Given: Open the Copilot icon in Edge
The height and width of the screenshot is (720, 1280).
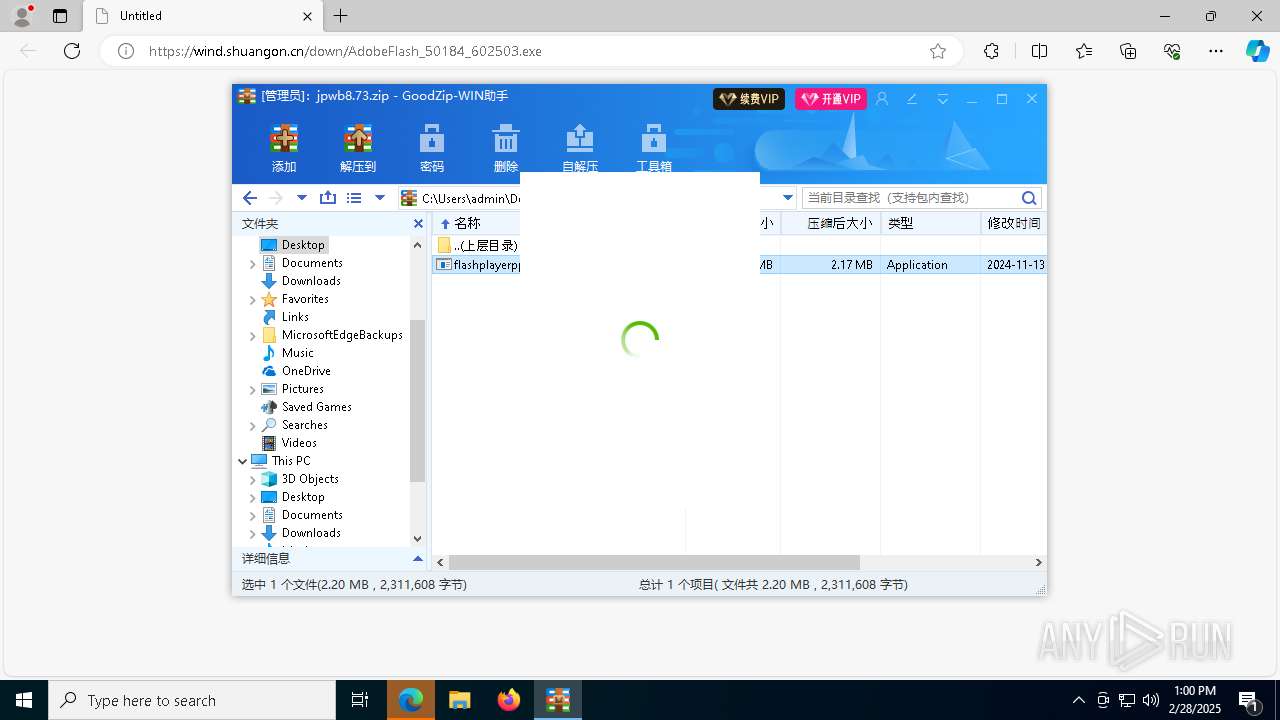Looking at the screenshot, I should [x=1257, y=51].
